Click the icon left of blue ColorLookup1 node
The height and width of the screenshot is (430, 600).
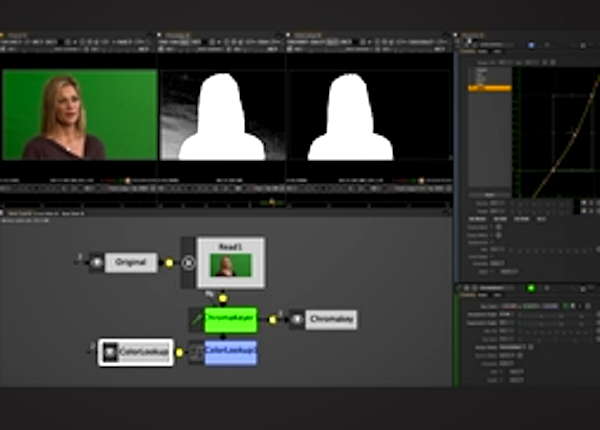pos(196,353)
